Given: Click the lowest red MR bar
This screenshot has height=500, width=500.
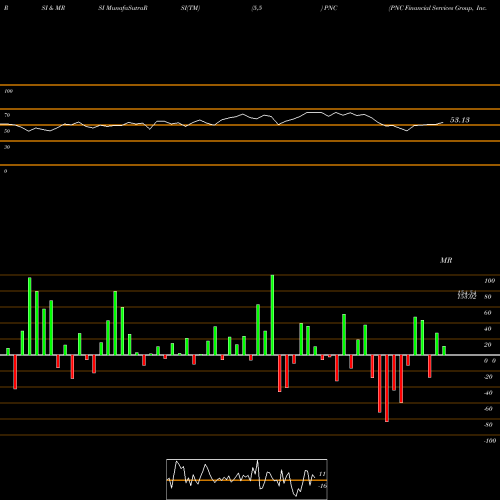Looking at the screenshot, I should point(387,388).
